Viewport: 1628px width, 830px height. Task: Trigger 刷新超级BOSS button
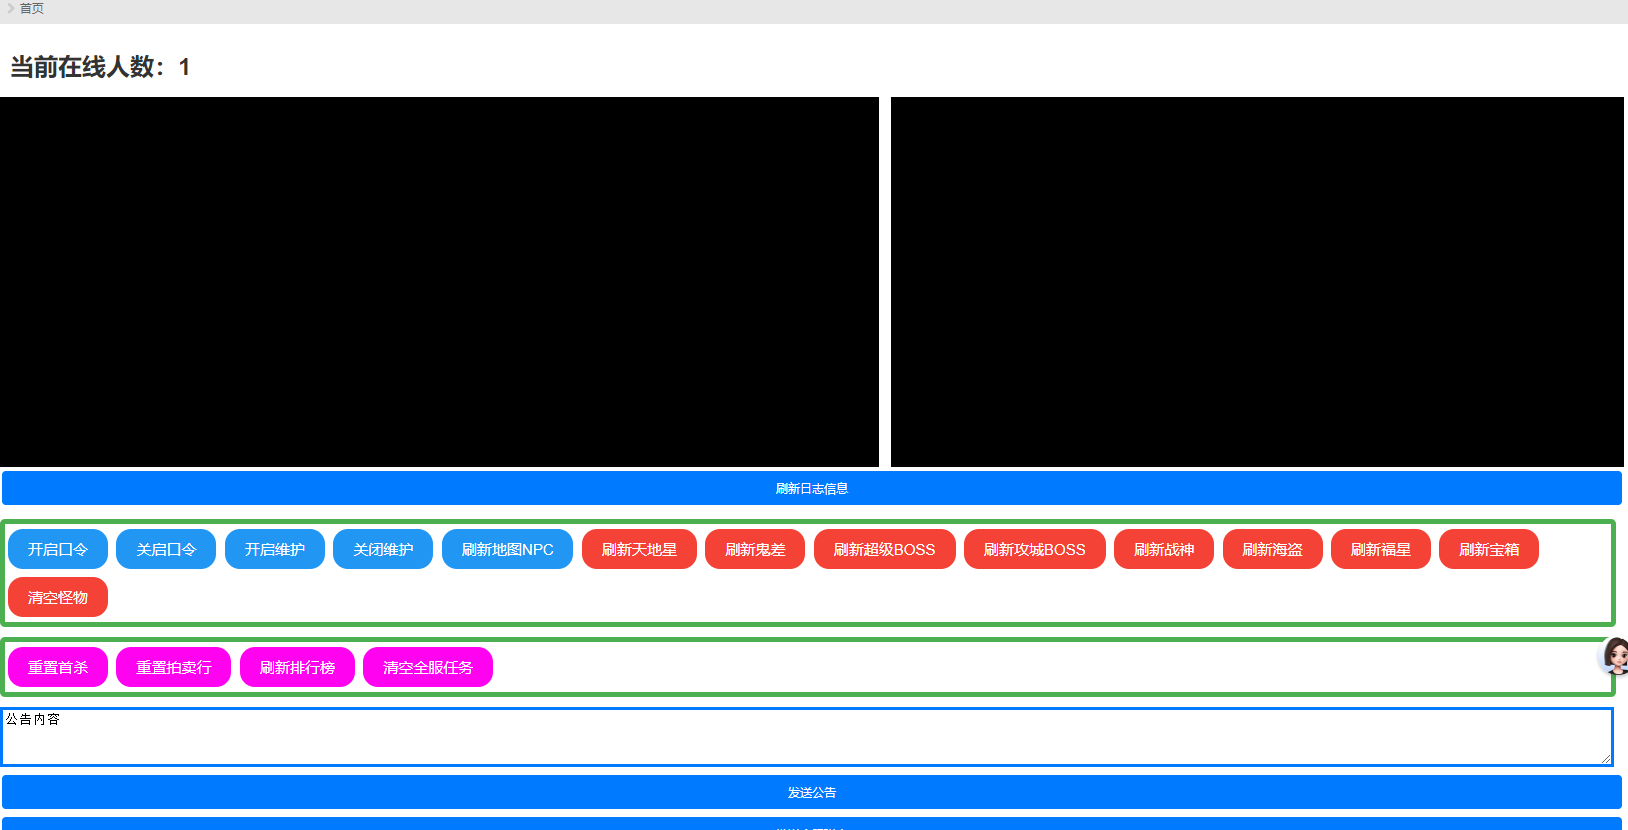click(x=884, y=549)
